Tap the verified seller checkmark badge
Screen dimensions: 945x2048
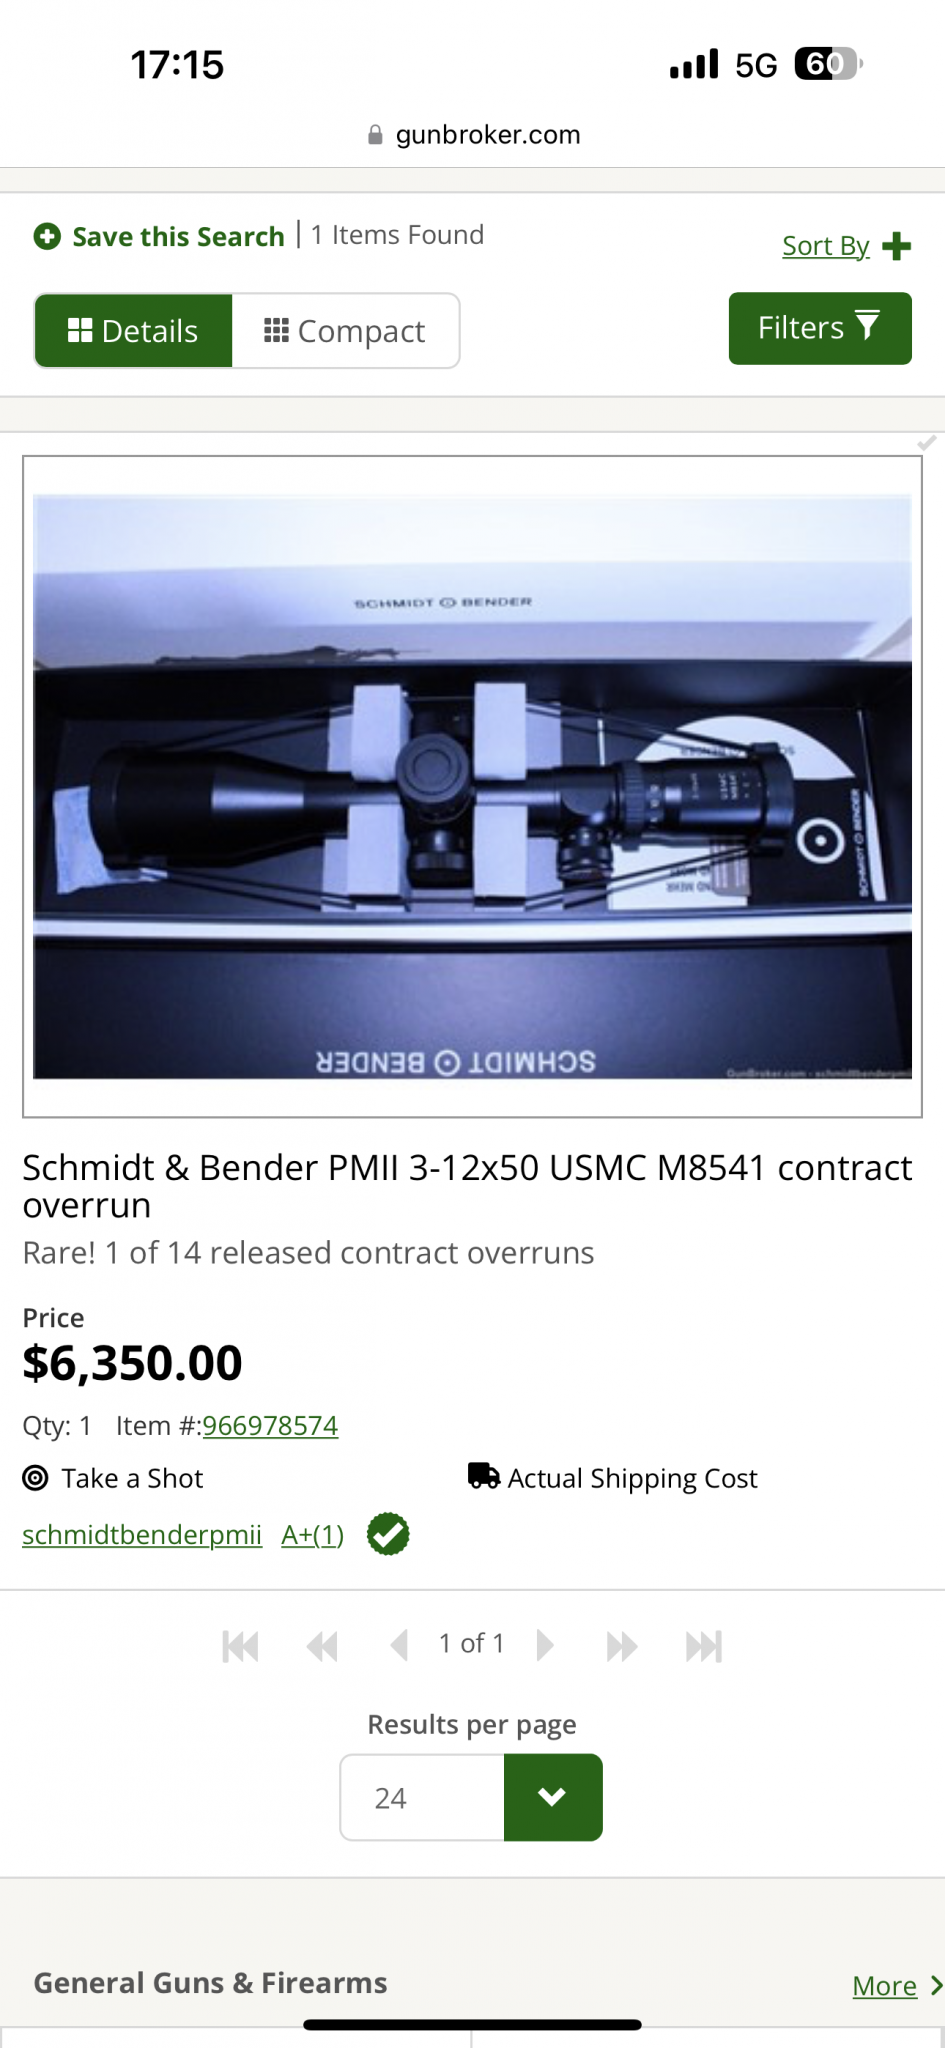click(388, 1534)
